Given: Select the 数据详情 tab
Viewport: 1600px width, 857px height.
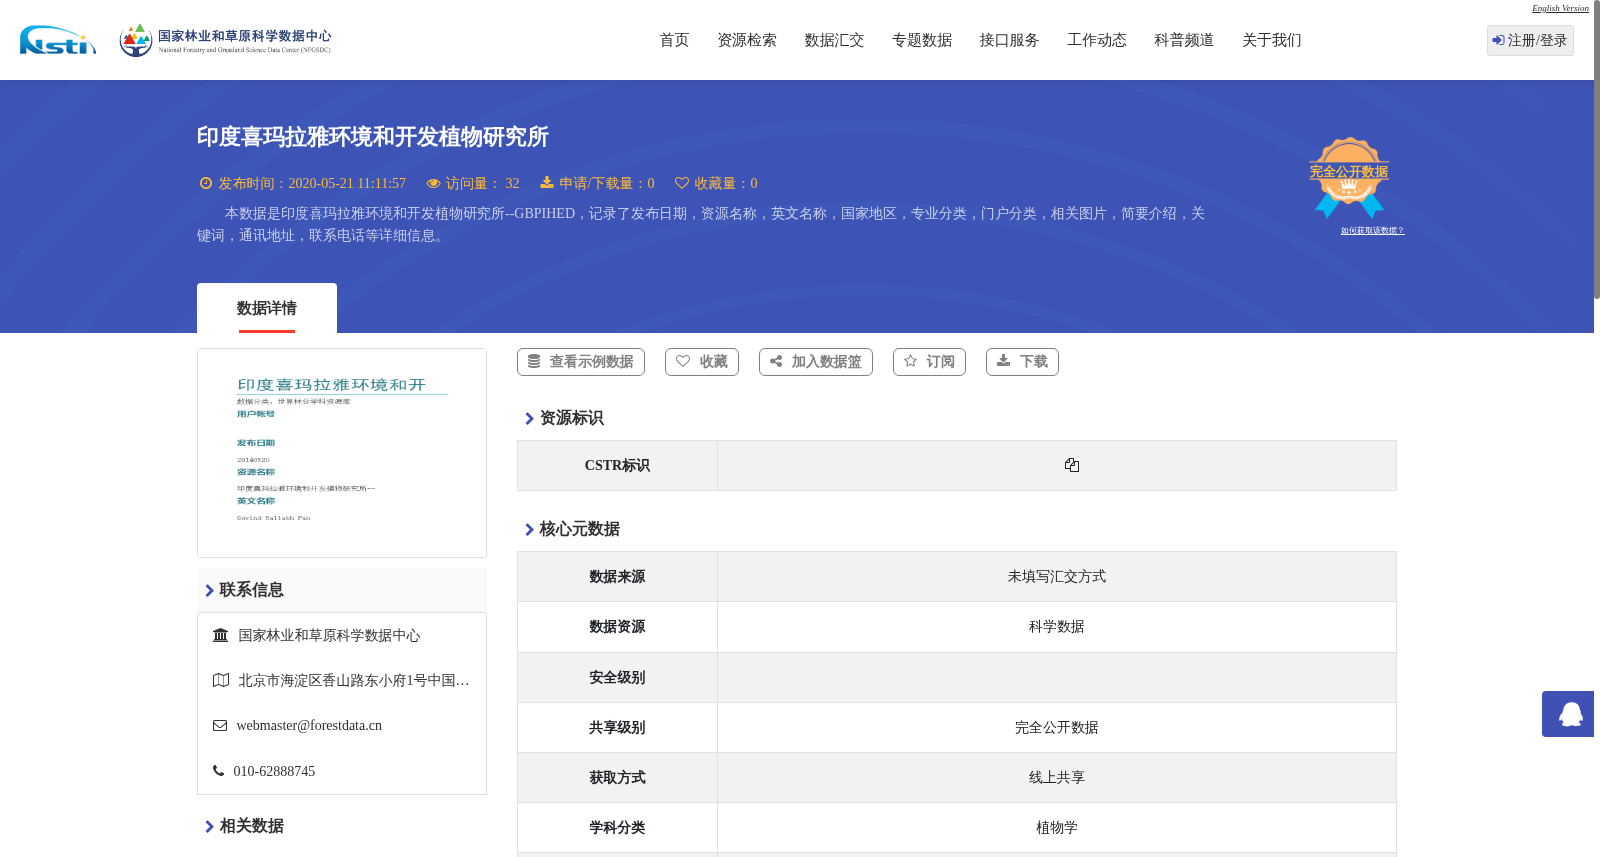Looking at the screenshot, I should point(267,308).
